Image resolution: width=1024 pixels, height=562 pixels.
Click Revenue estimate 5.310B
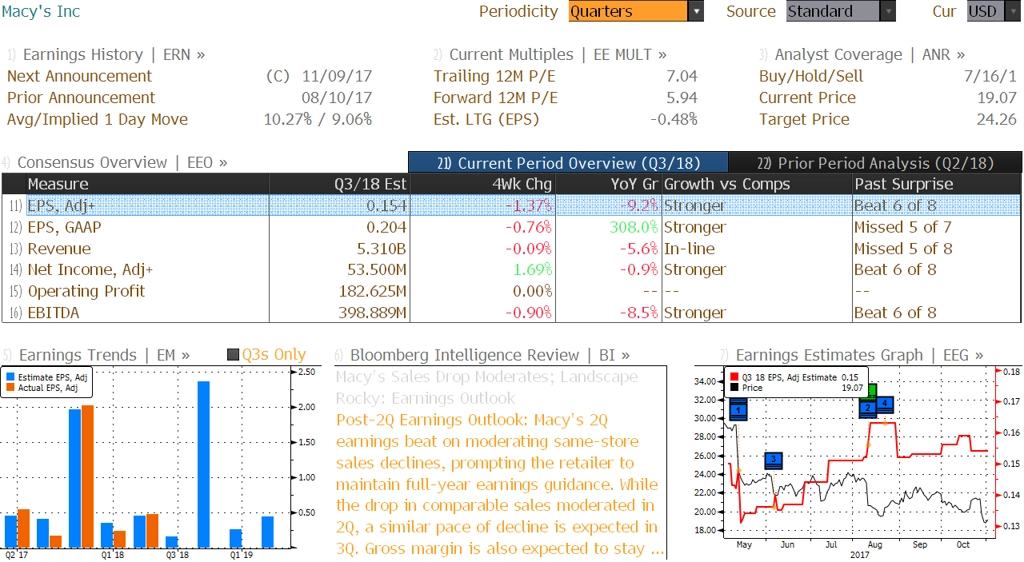[x=381, y=249]
